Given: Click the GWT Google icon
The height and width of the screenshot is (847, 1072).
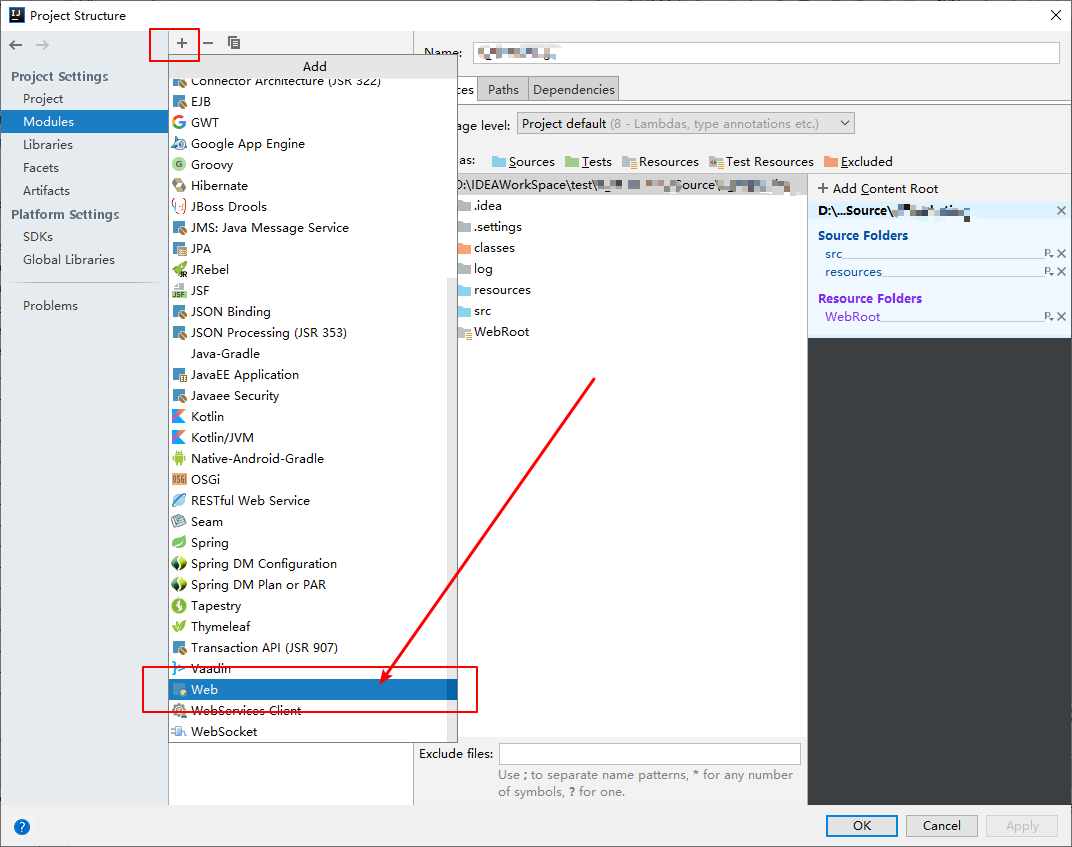Looking at the screenshot, I should [x=179, y=122].
